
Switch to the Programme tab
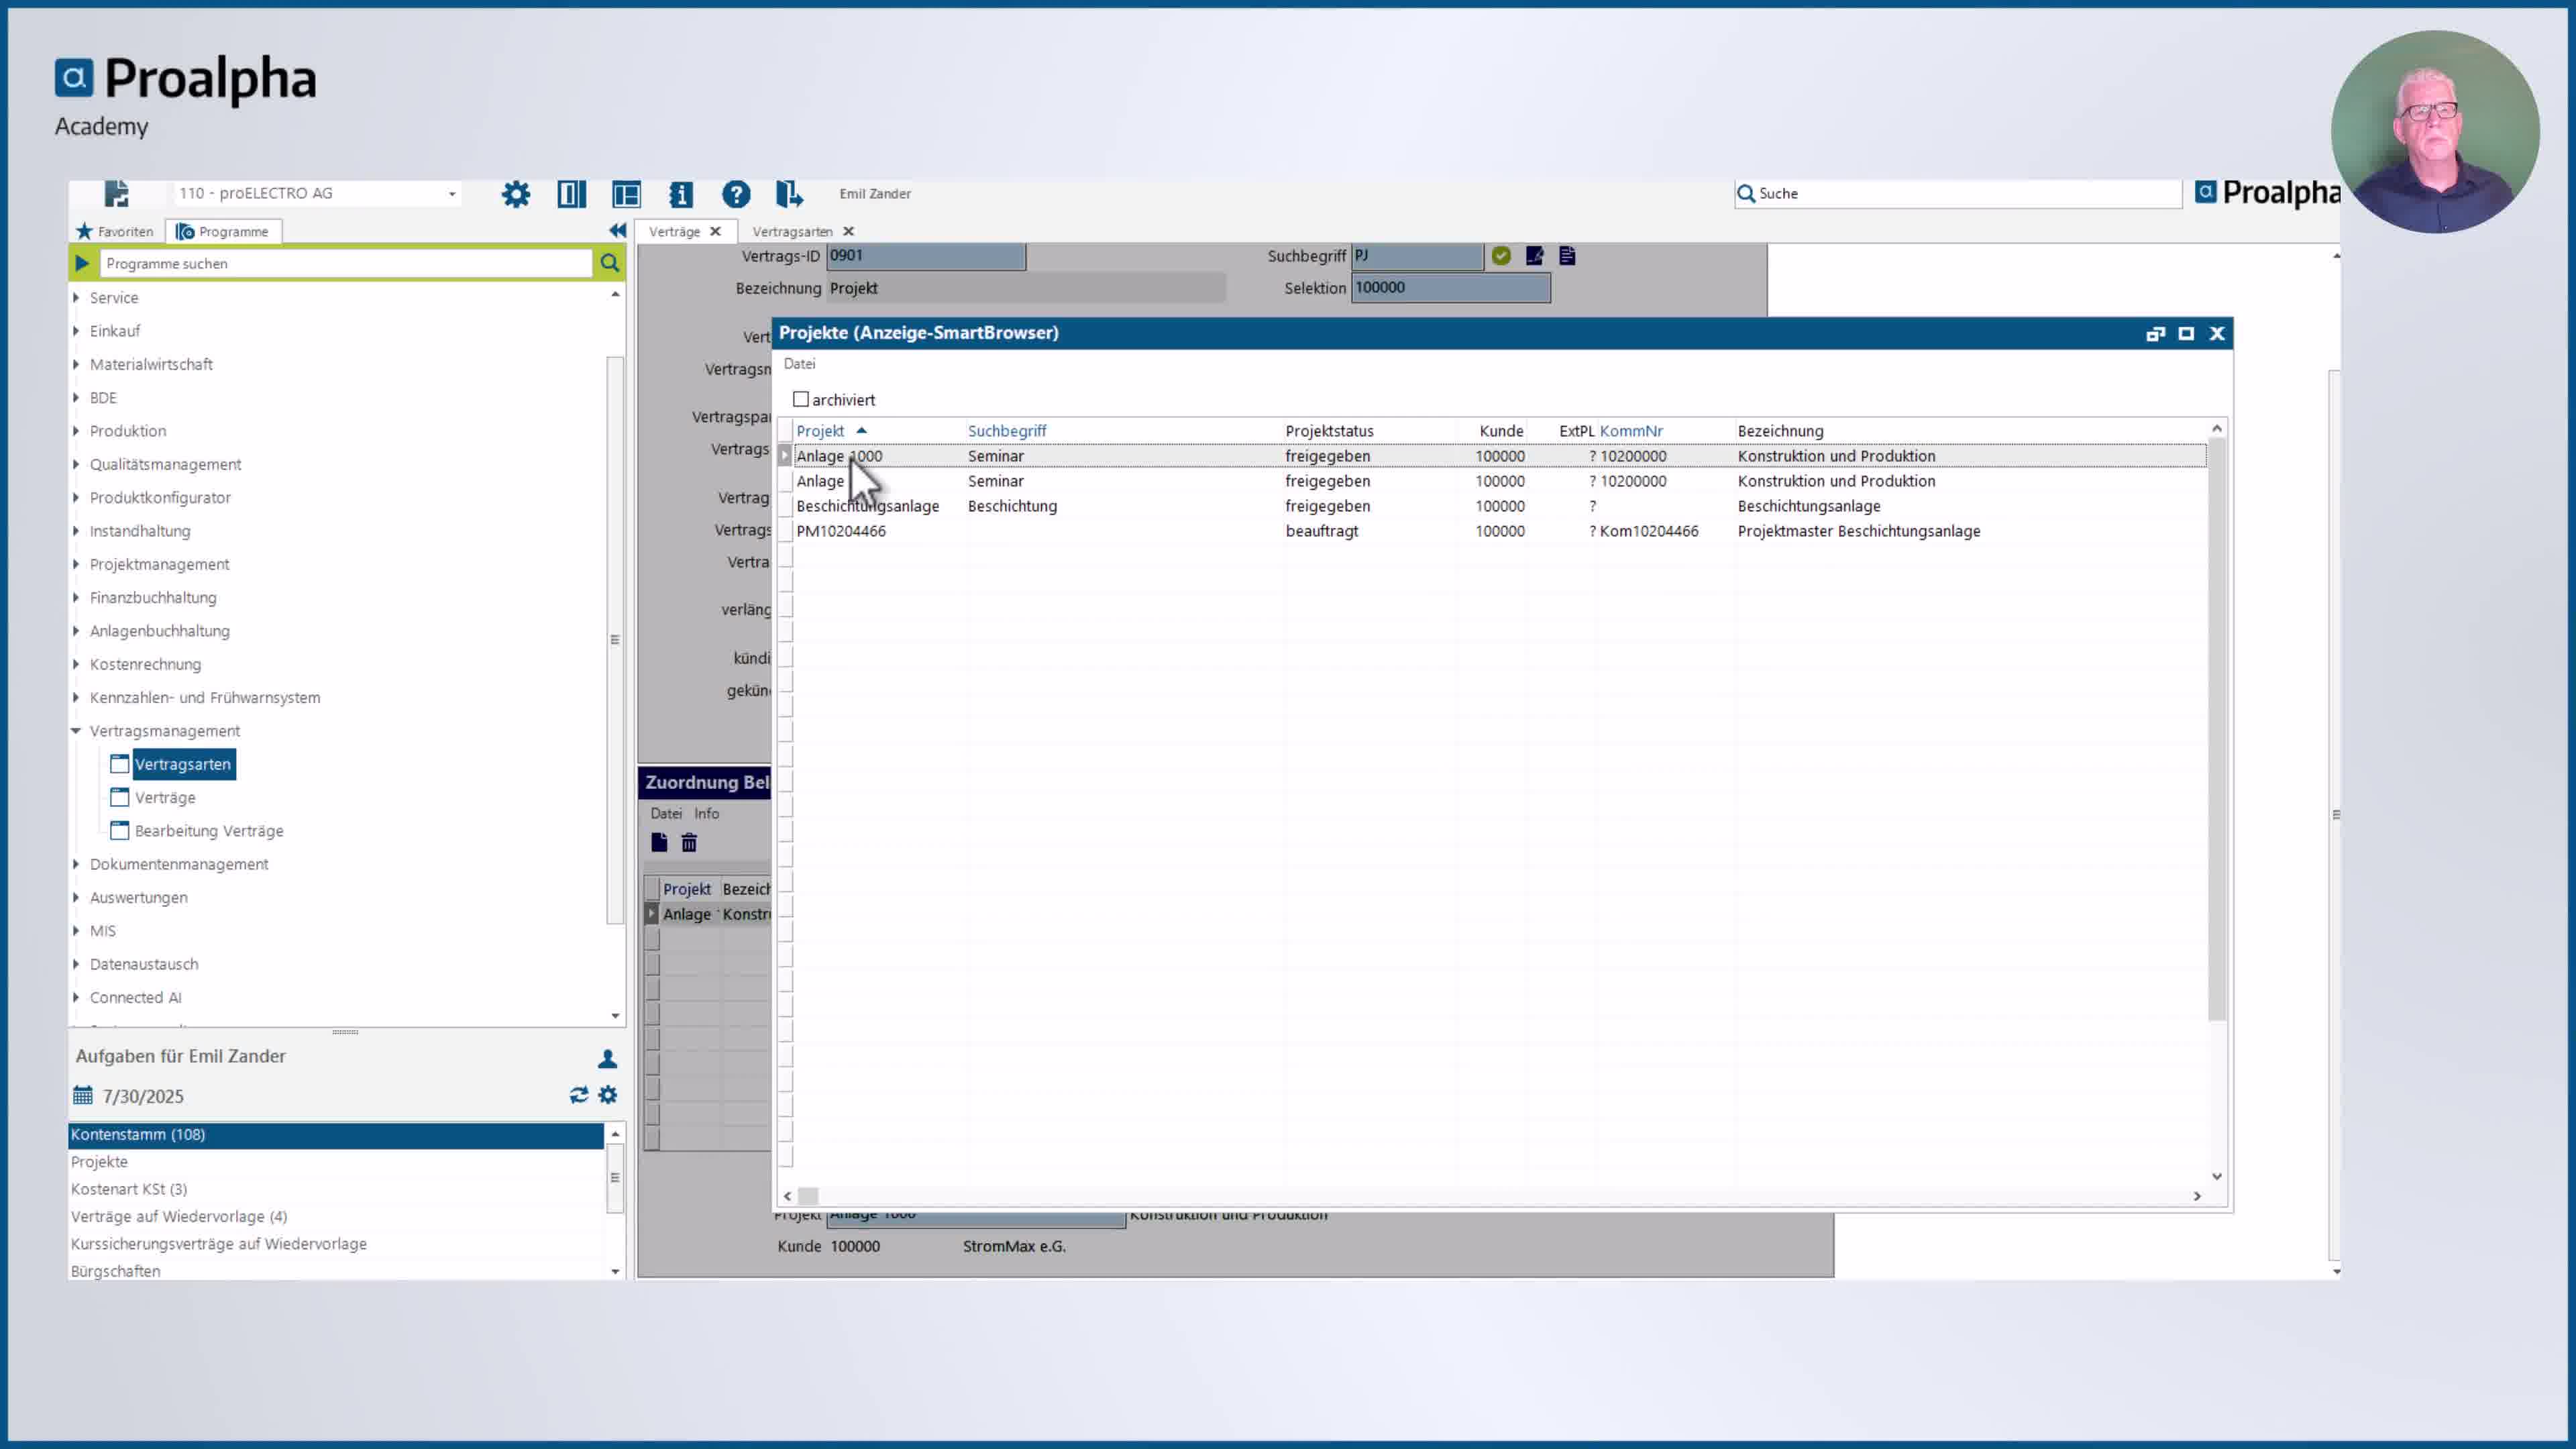[223, 231]
